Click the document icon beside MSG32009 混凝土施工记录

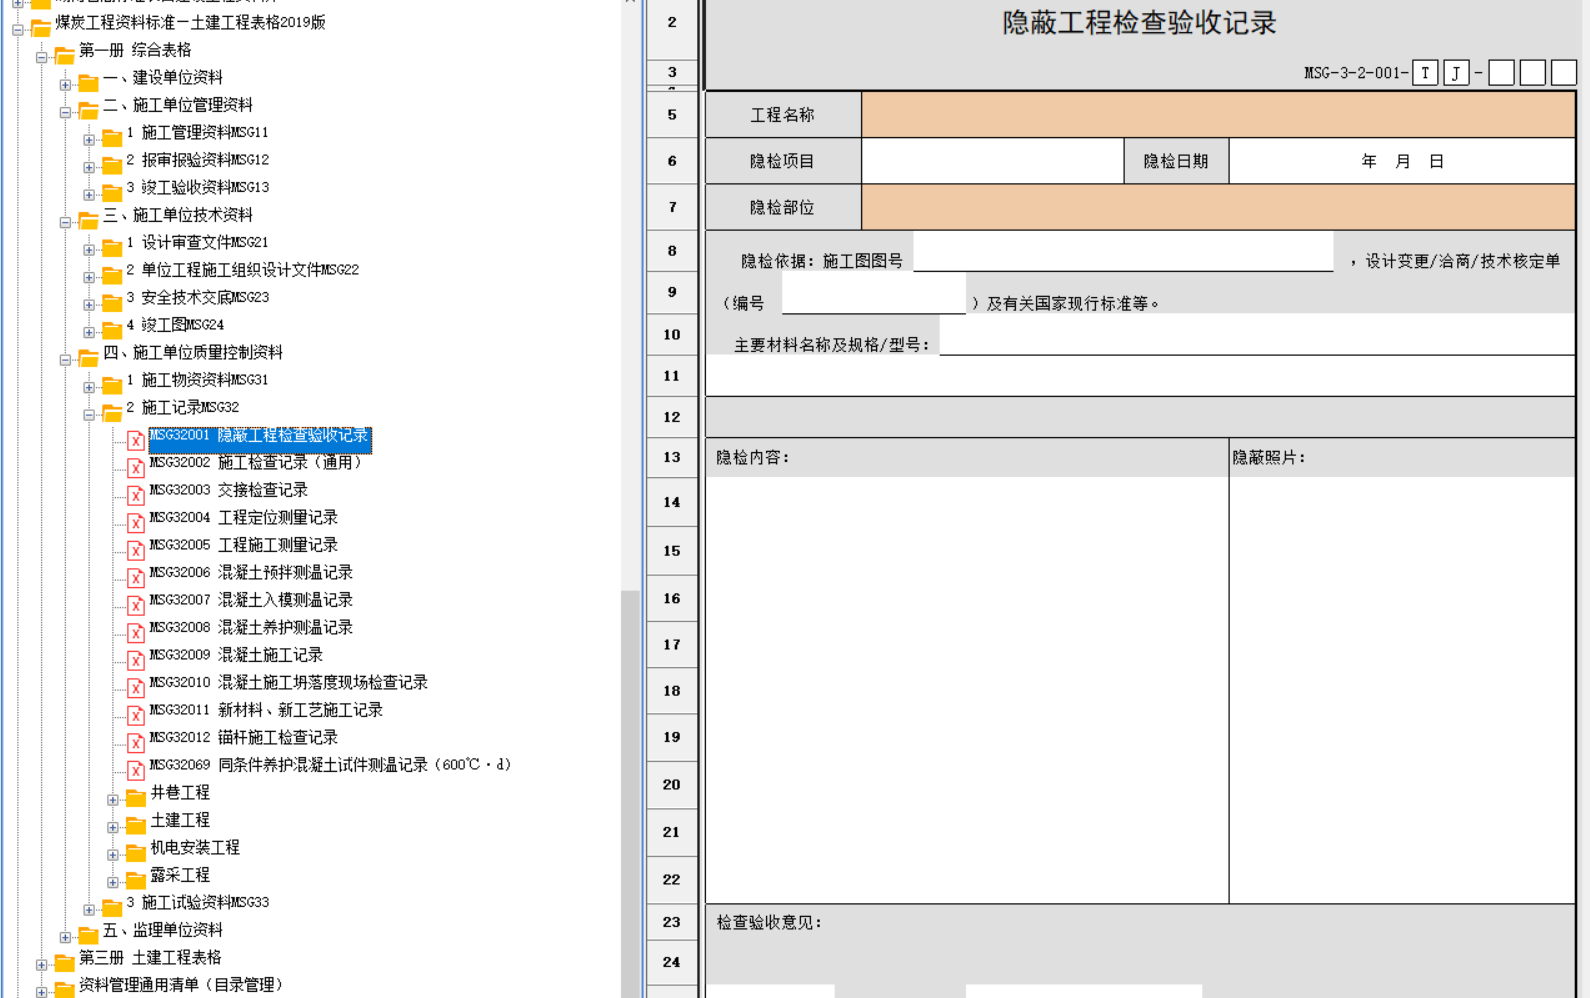click(x=136, y=660)
